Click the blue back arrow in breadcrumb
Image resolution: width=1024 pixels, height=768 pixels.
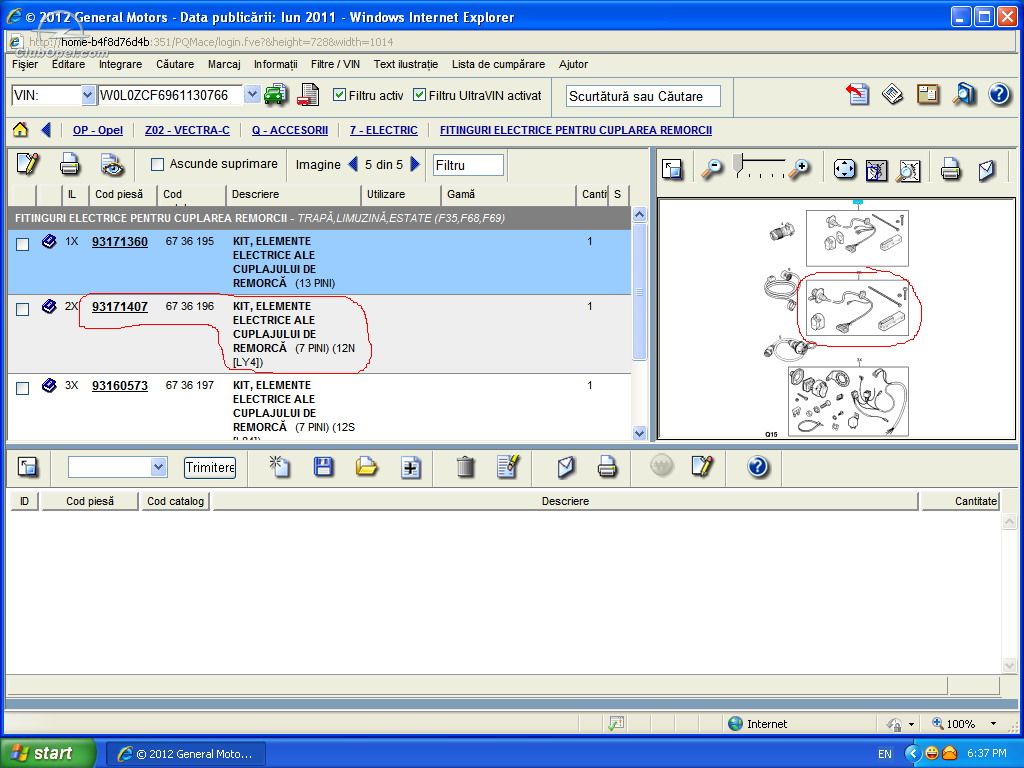point(46,129)
